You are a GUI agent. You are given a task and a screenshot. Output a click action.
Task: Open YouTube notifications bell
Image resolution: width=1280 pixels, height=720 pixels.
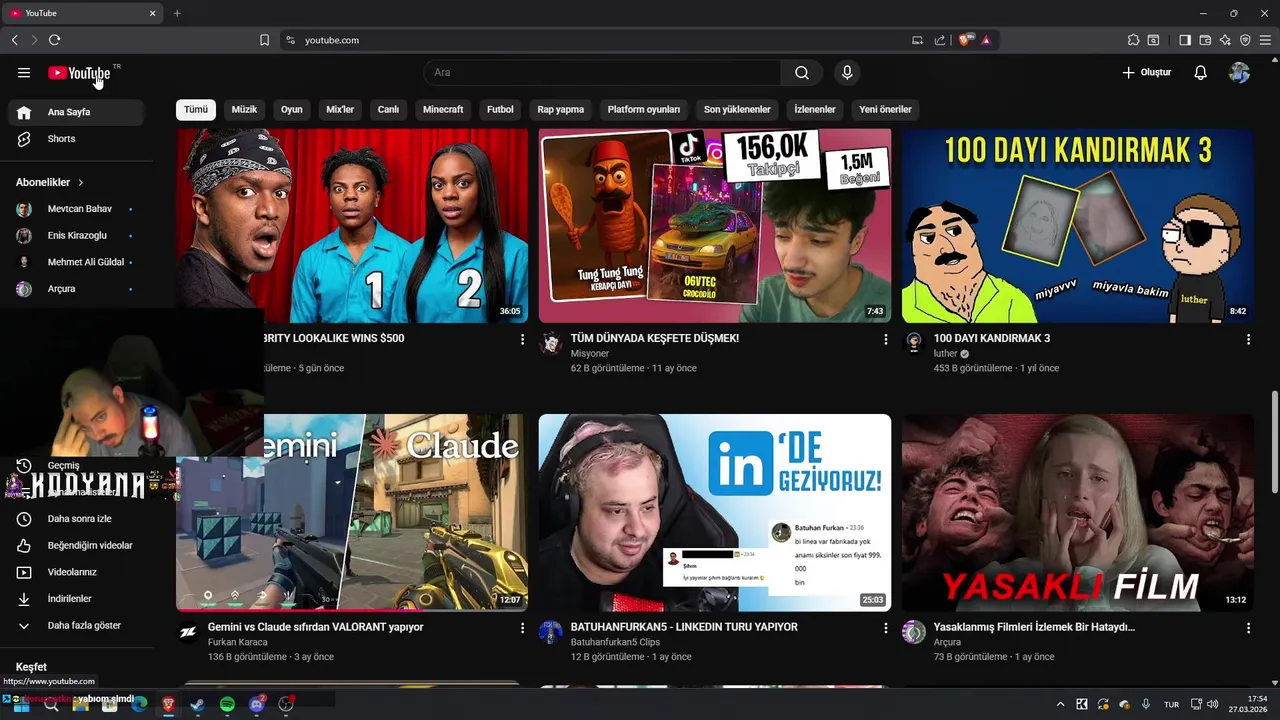(x=1201, y=72)
